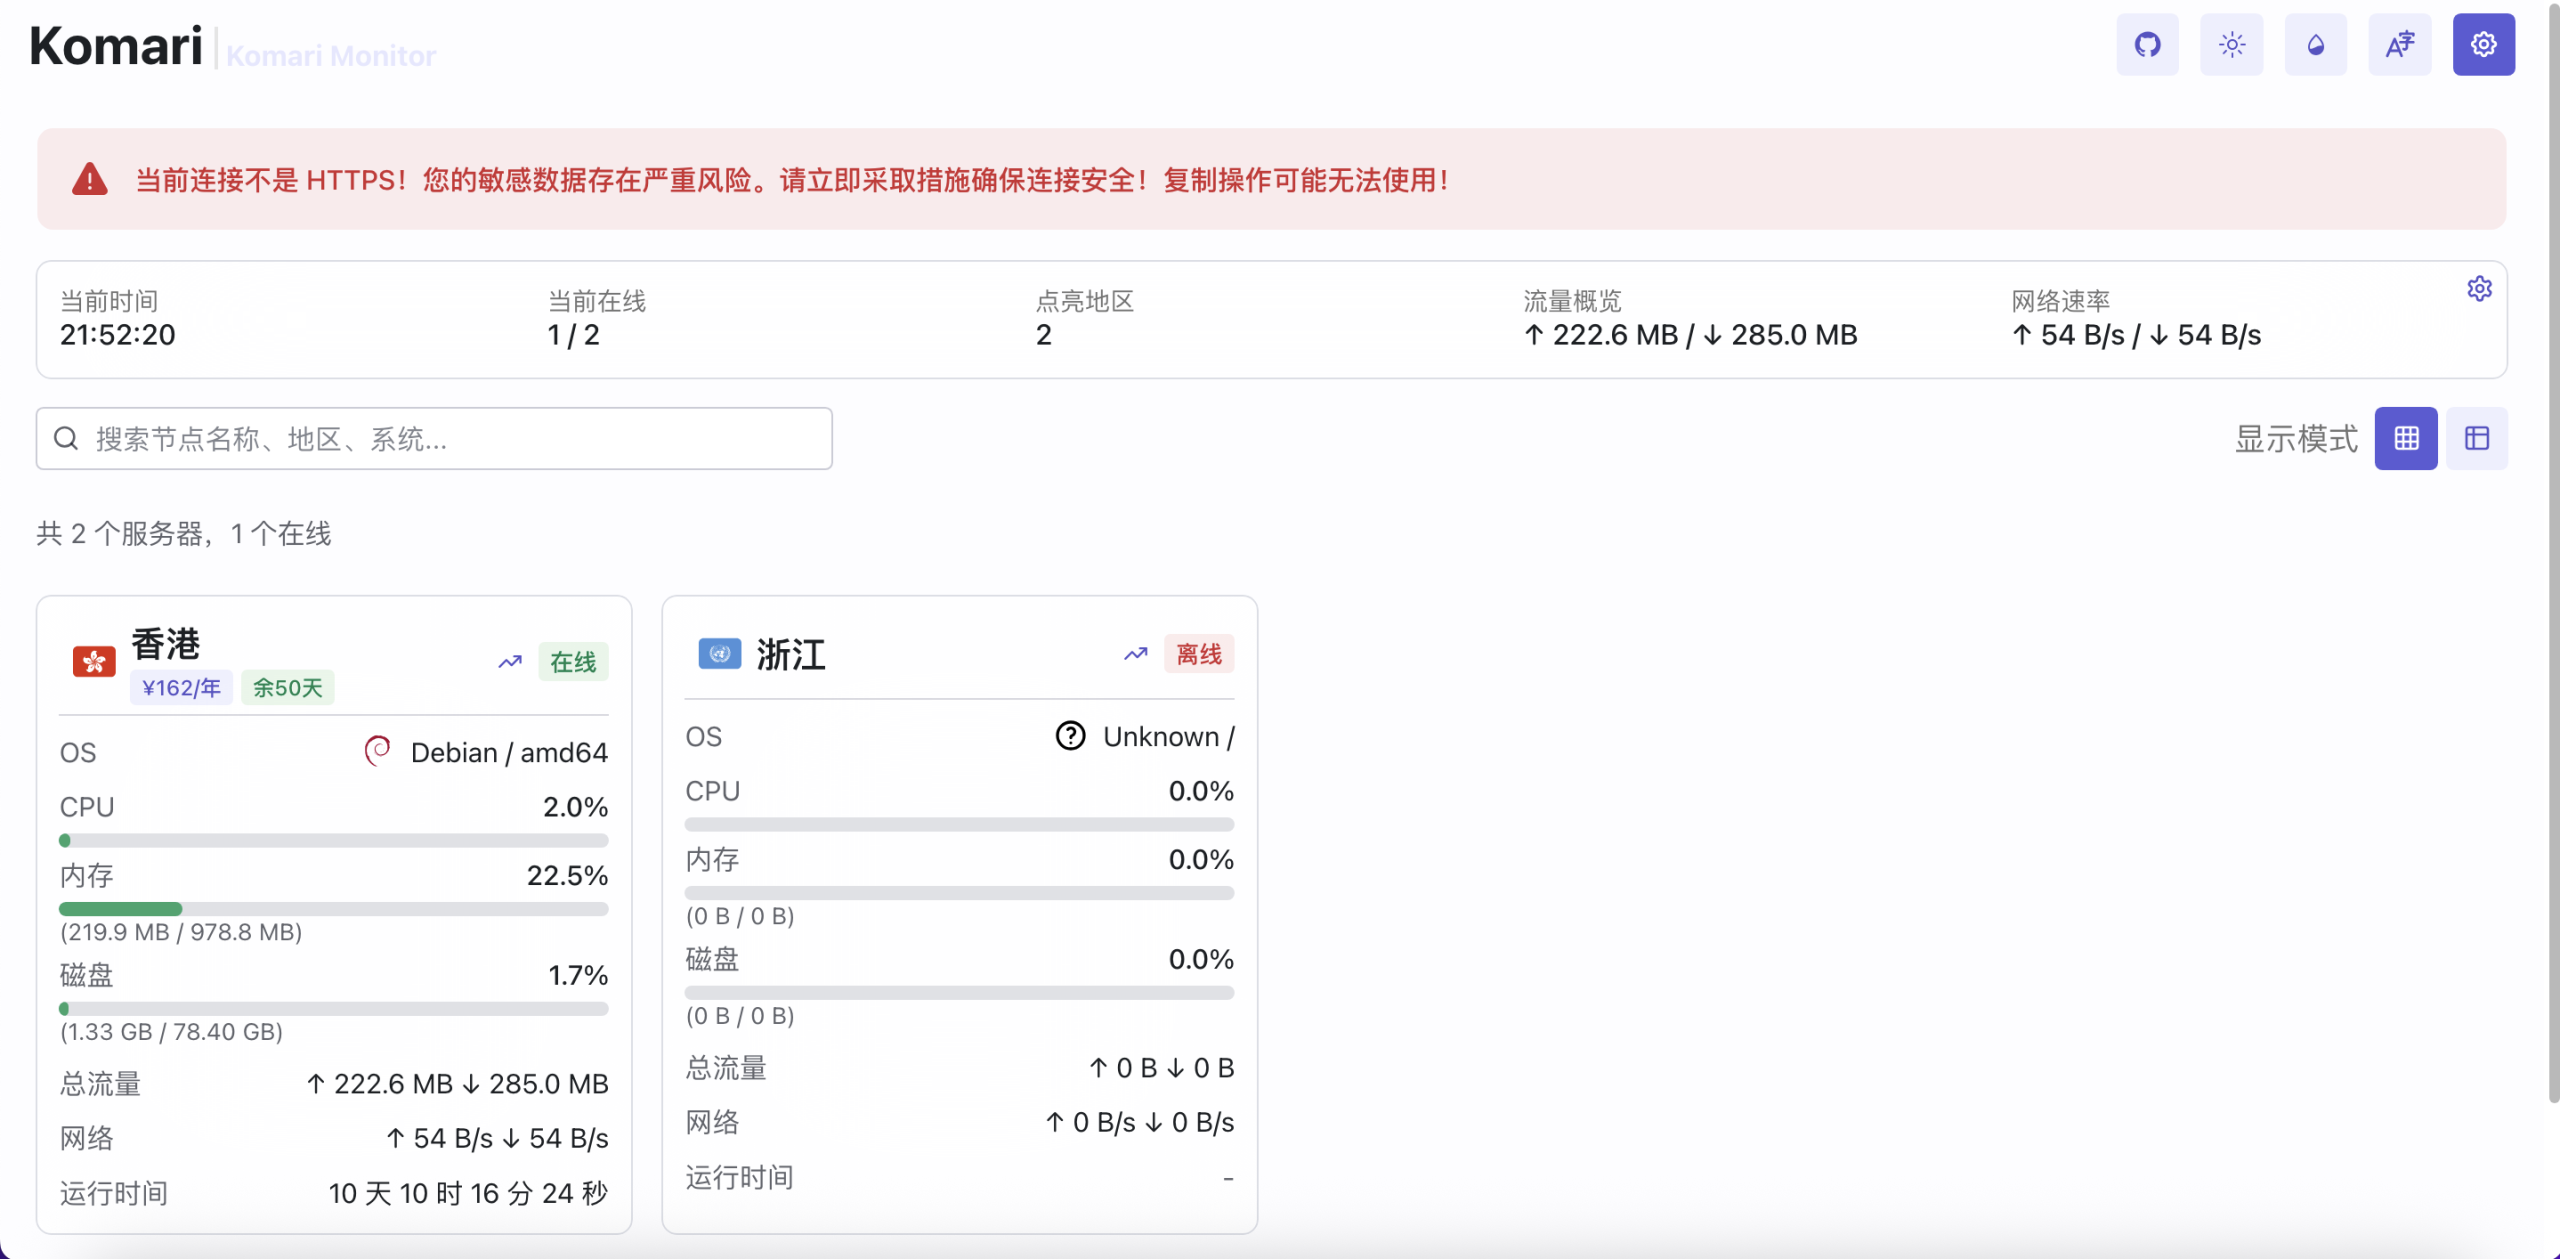This screenshot has width=2560, height=1259.
Task: Open the theme color droplet picker
Action: 2315,44
